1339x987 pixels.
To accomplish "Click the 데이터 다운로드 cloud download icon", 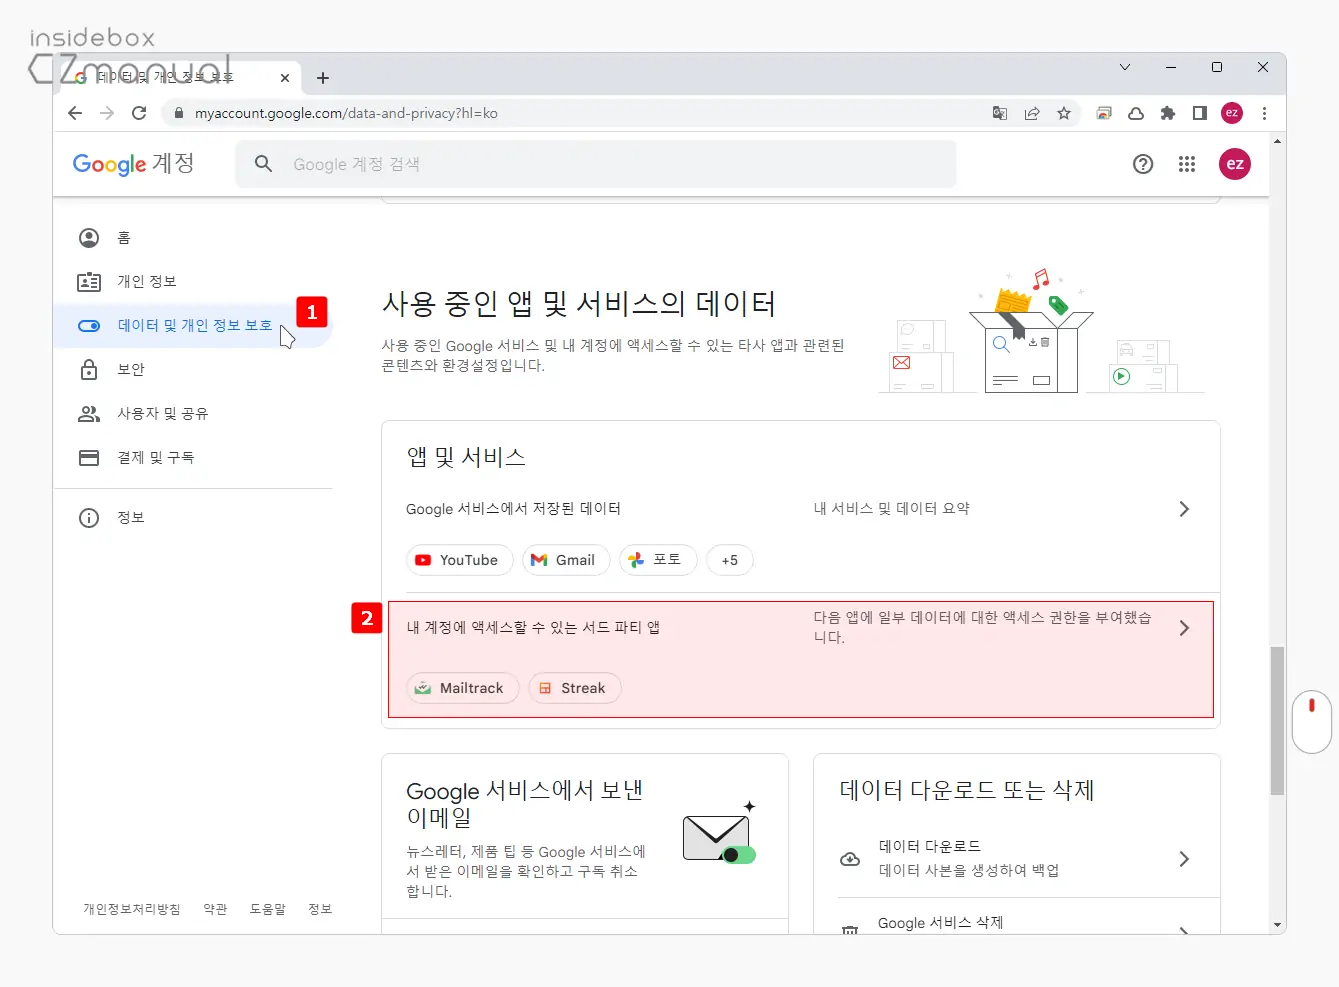I will click(850, 858).
